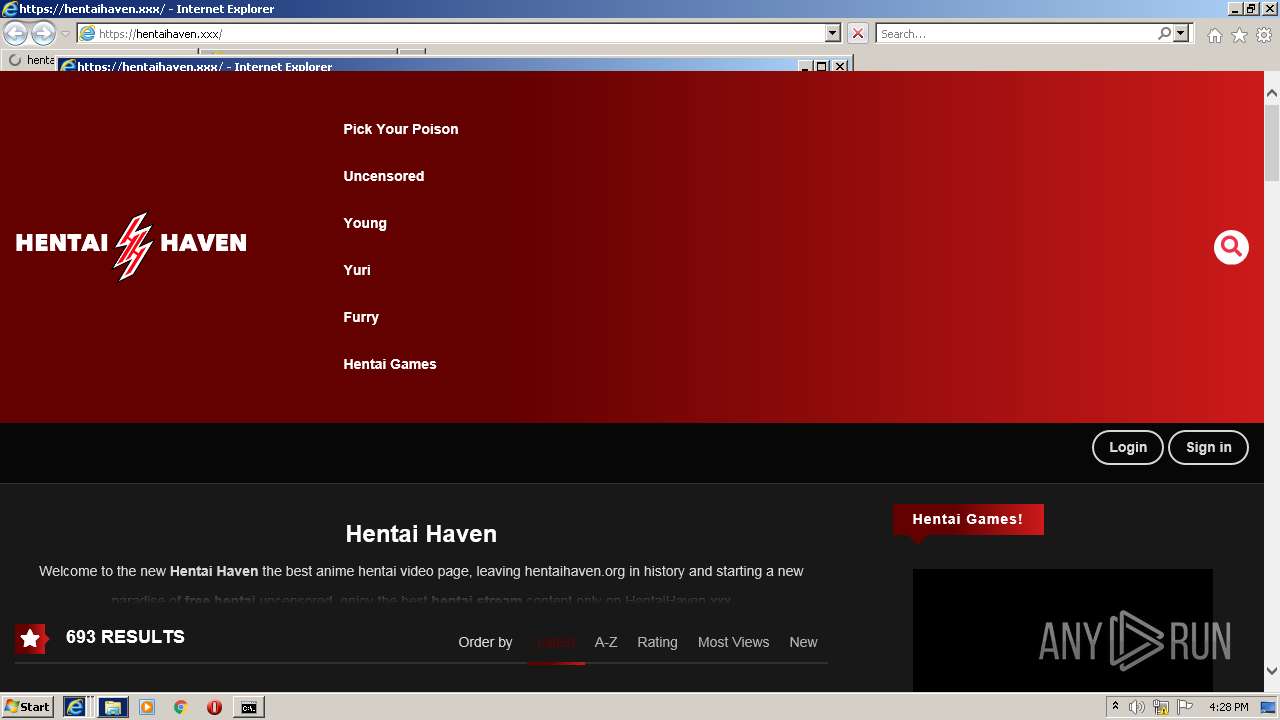
Task: Click the vertical scrollbar thumb
Action: pos(1272,142)
